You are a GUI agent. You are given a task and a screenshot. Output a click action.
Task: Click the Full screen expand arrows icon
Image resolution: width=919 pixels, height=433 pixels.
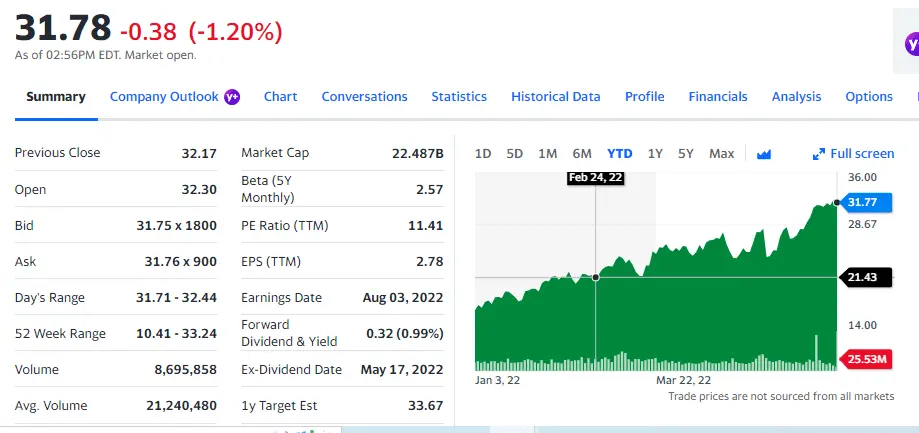pyautogui.click(x=821, y=154)
